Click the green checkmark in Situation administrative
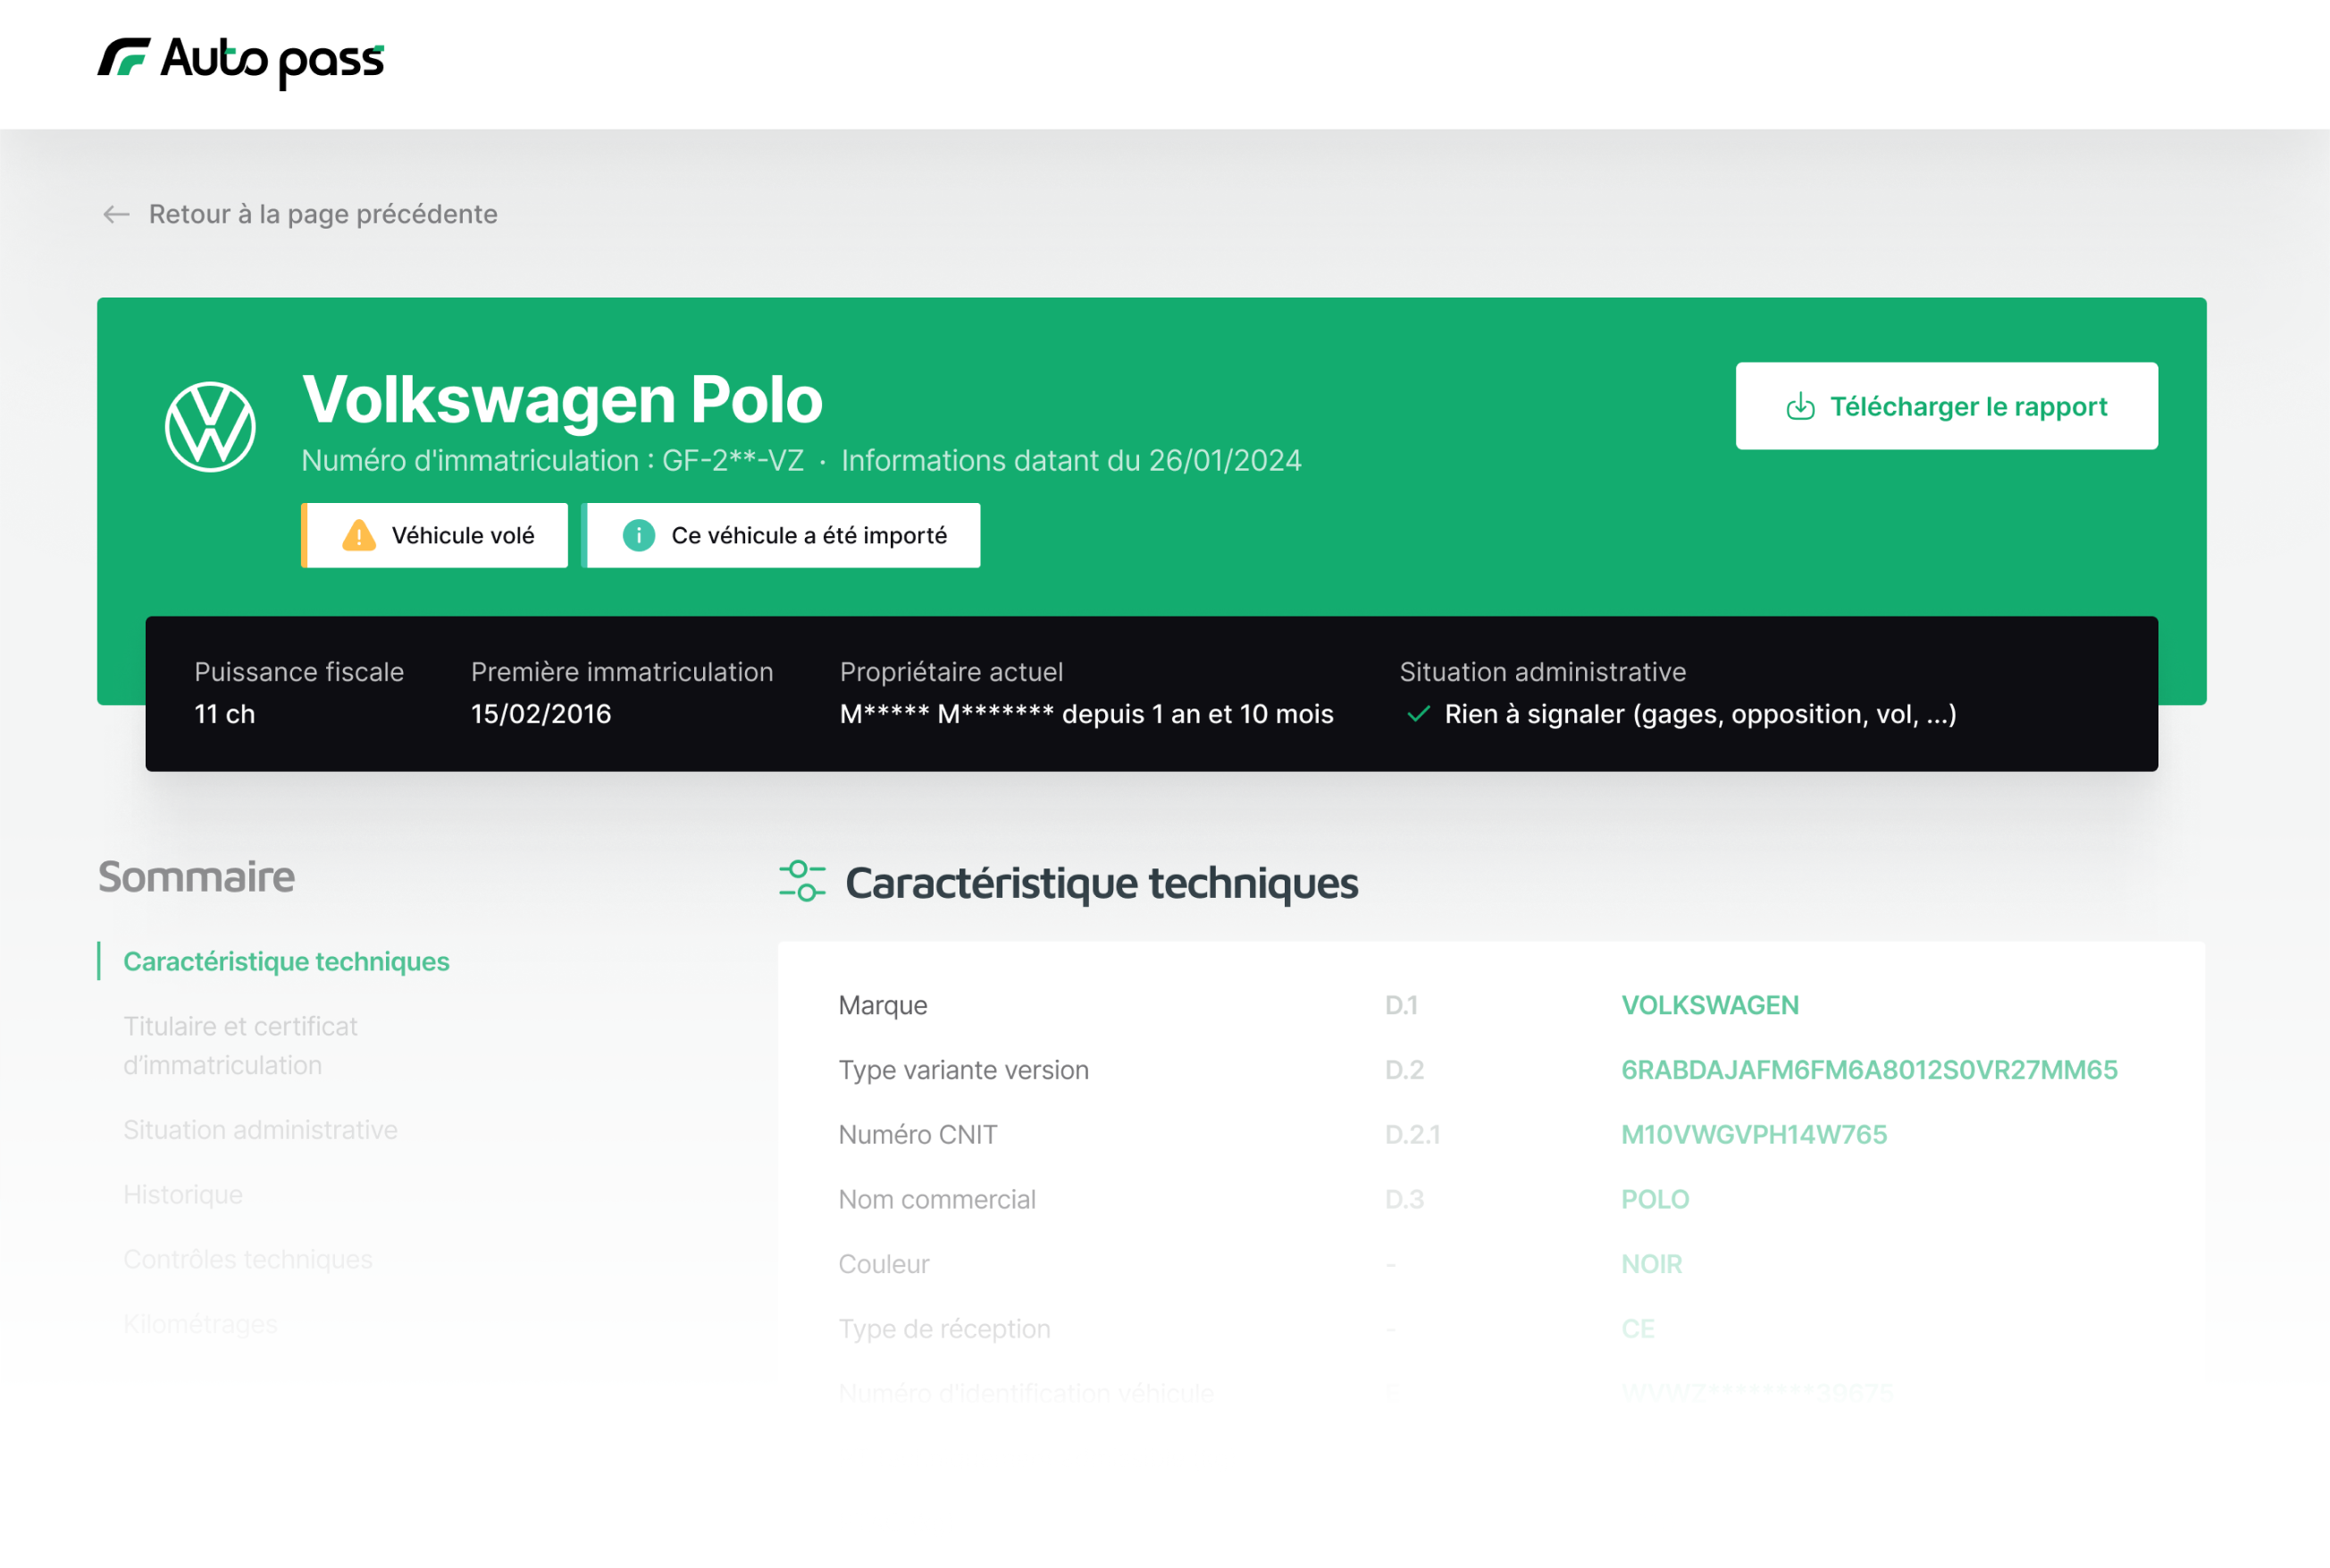The image size is (2330, 1568). (x=1417, y=714)
